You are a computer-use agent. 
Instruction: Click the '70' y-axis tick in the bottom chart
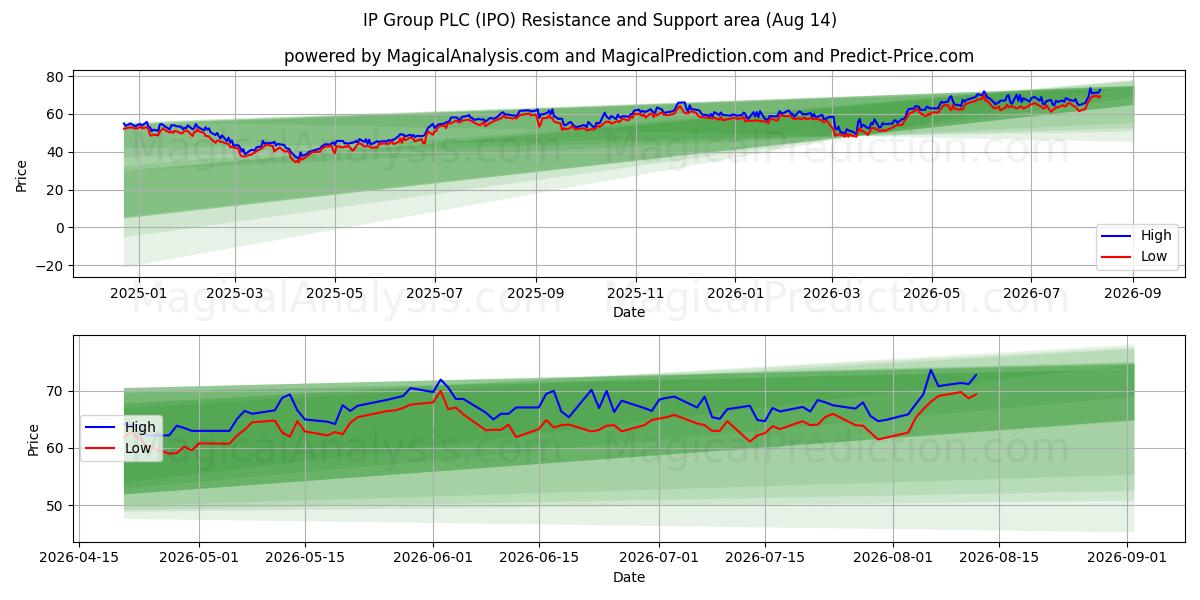pos(56,391)
